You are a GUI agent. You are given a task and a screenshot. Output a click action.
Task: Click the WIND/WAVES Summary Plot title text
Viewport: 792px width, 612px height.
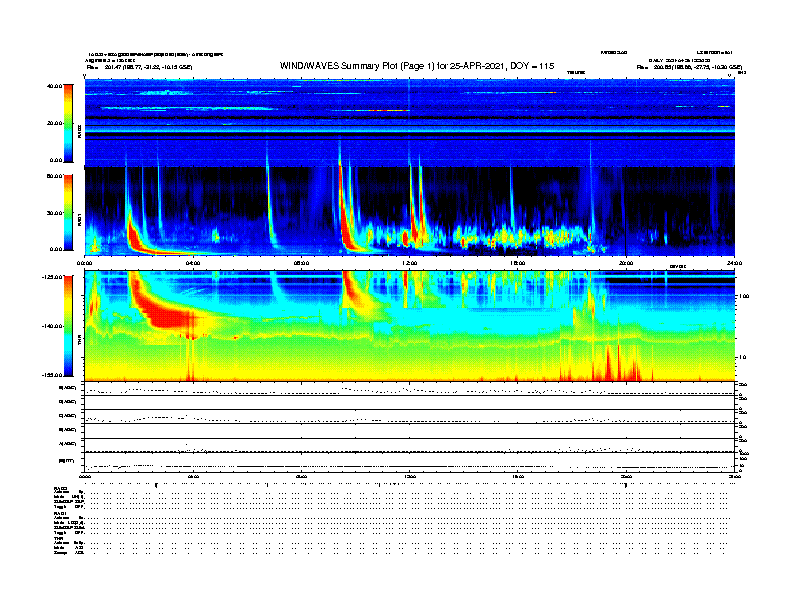point(417,66)
